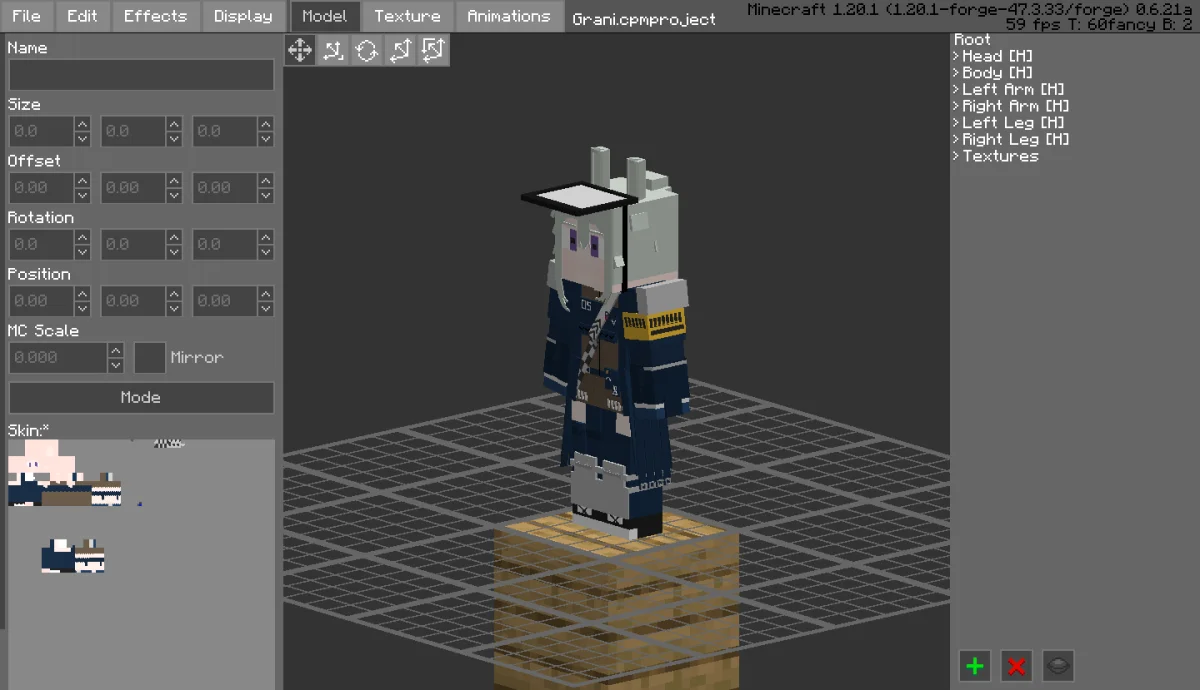The height and width of the screenshot is (690, 1200).
Task: Click the first Offset value field
Action: click(41, 187)
